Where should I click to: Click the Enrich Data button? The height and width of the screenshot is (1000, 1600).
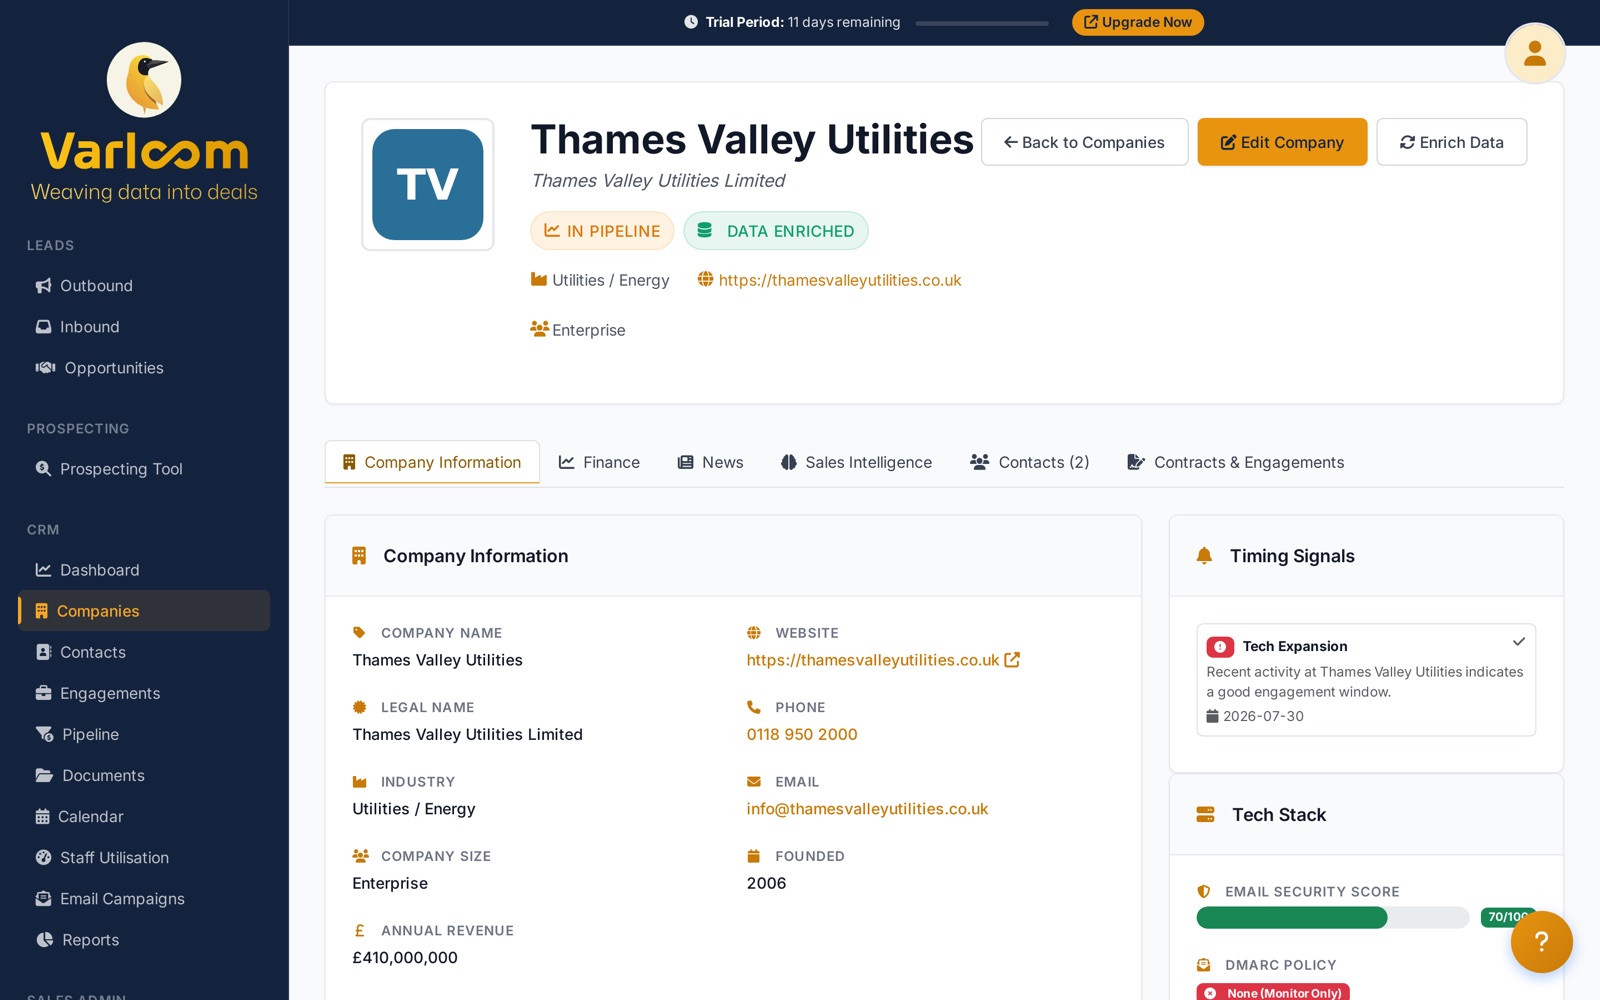[1451, 142]
